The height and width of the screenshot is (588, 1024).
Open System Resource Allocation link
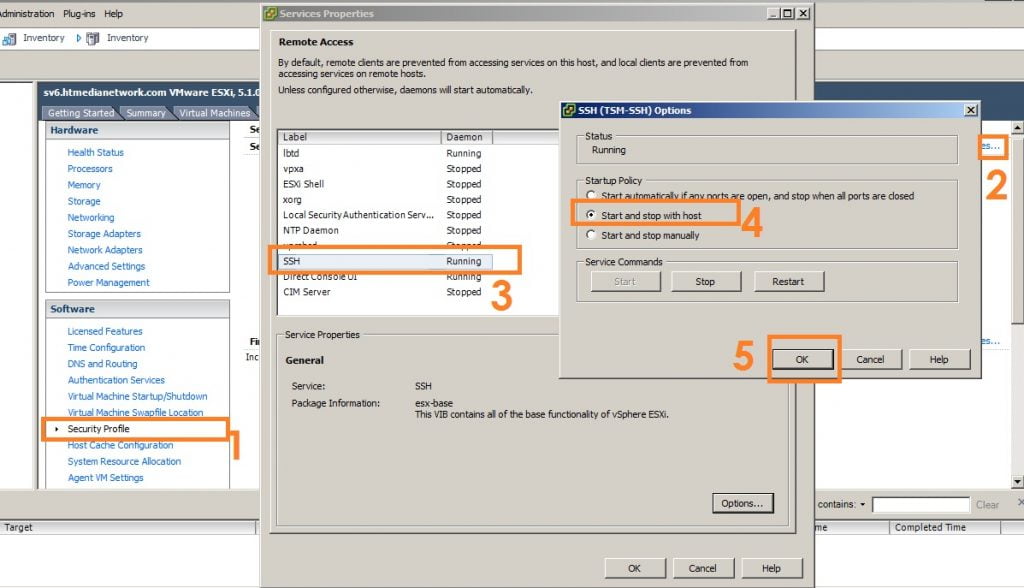[x=124, y=462]
